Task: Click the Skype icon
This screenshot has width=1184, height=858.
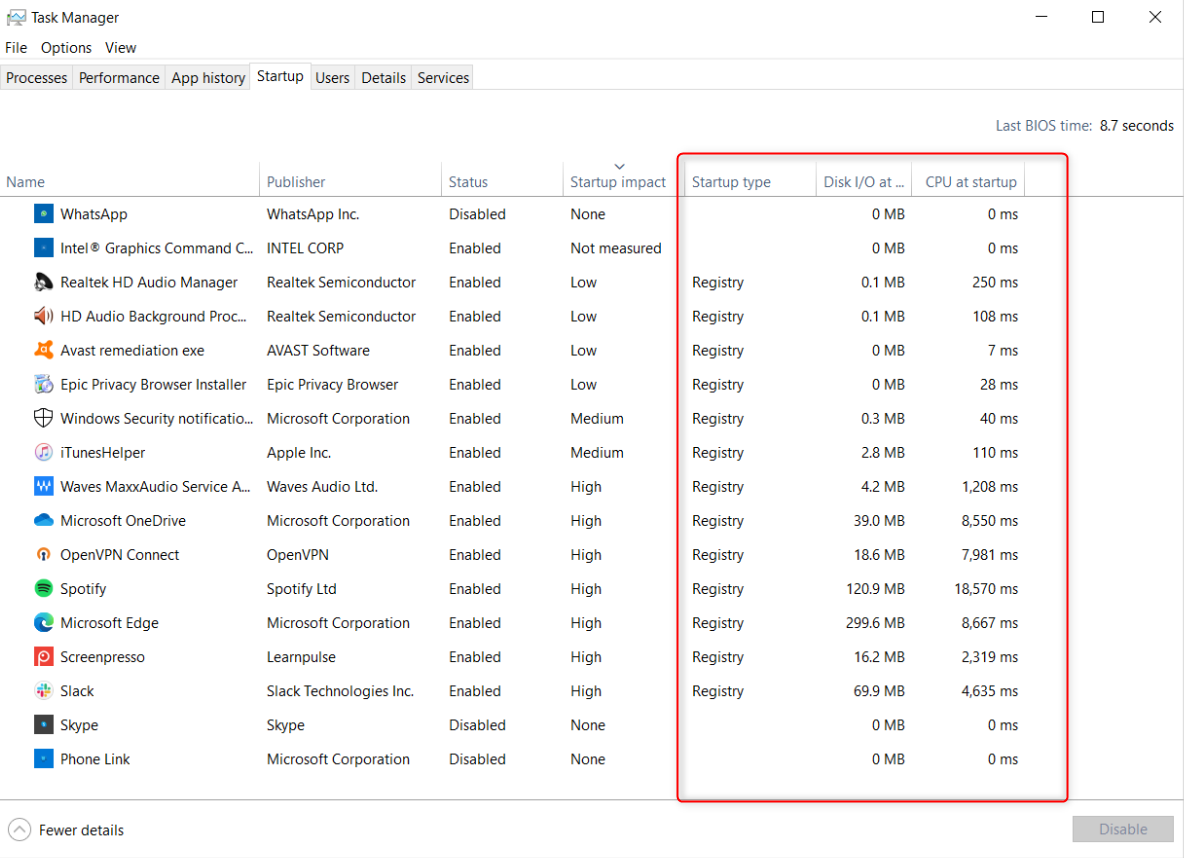Action: click(44, 724)
